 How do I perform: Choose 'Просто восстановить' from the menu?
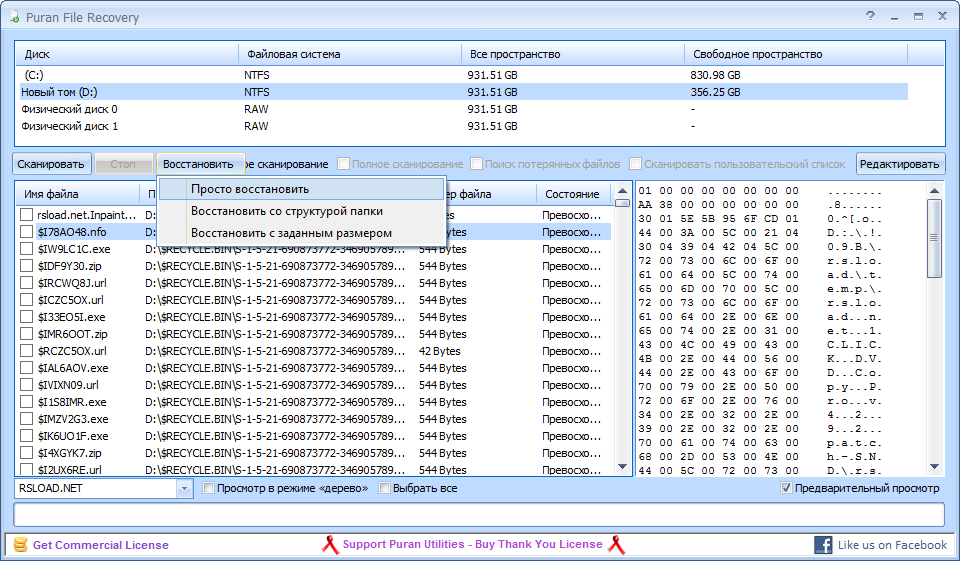tap(301, 189)
